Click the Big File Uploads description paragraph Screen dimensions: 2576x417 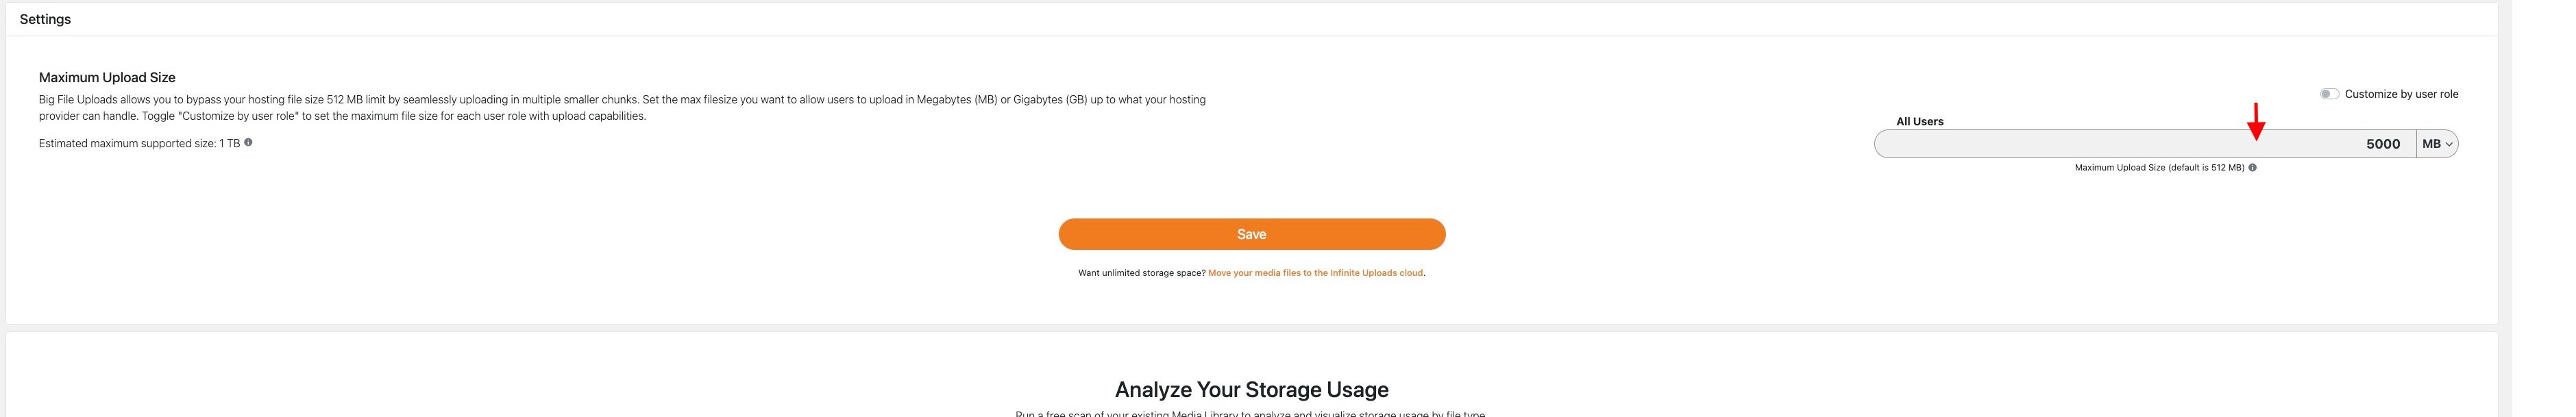coord(622,108)
